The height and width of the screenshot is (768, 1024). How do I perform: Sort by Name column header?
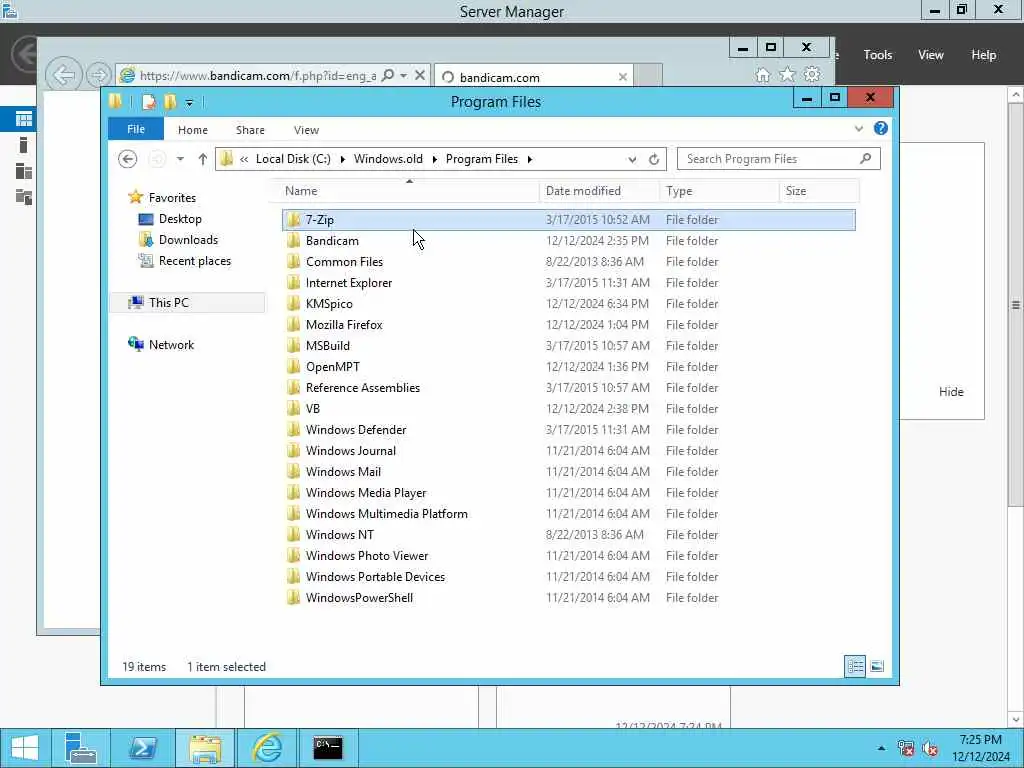click(404, 191)
